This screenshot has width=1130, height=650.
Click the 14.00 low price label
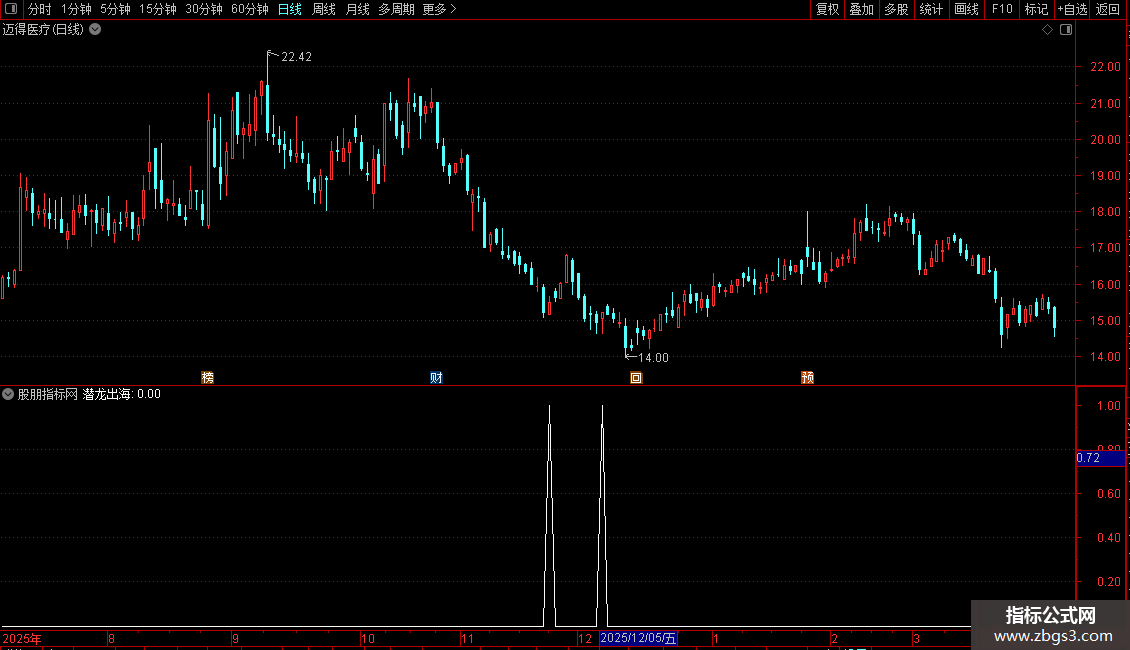point(653,357)
